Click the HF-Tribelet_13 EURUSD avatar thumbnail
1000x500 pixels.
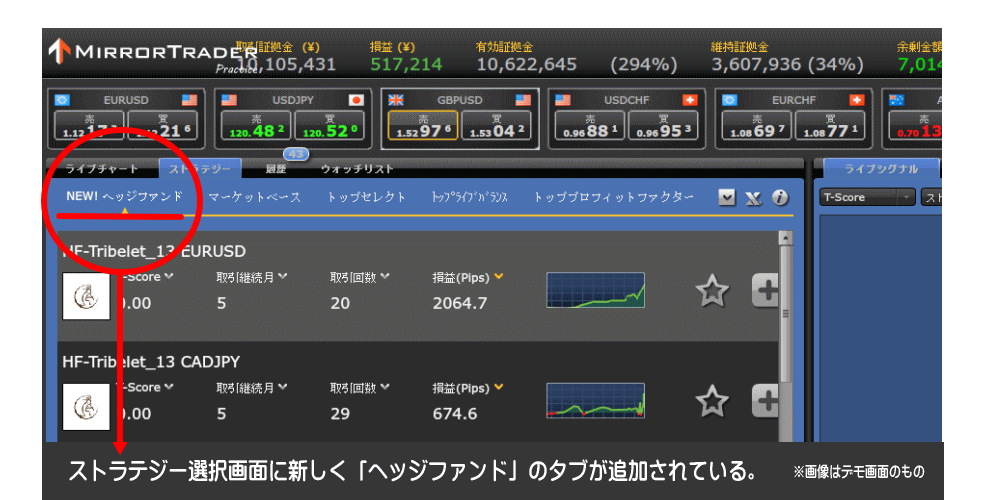(86, 297)
